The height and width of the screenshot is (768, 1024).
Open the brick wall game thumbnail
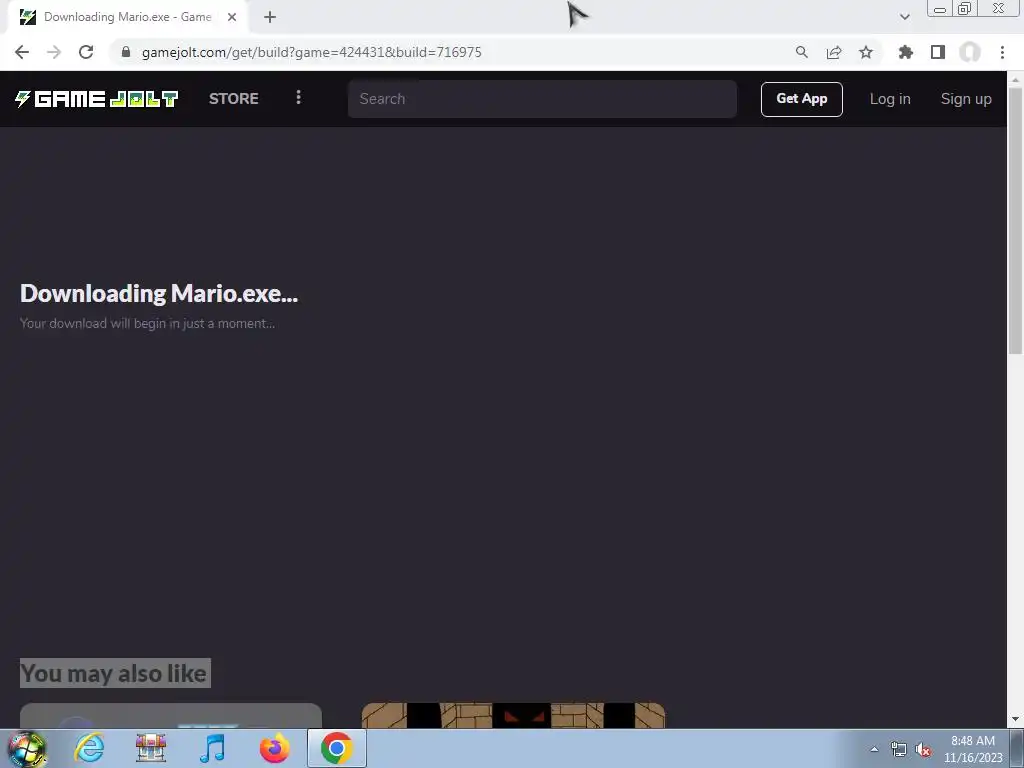(513, 716)
